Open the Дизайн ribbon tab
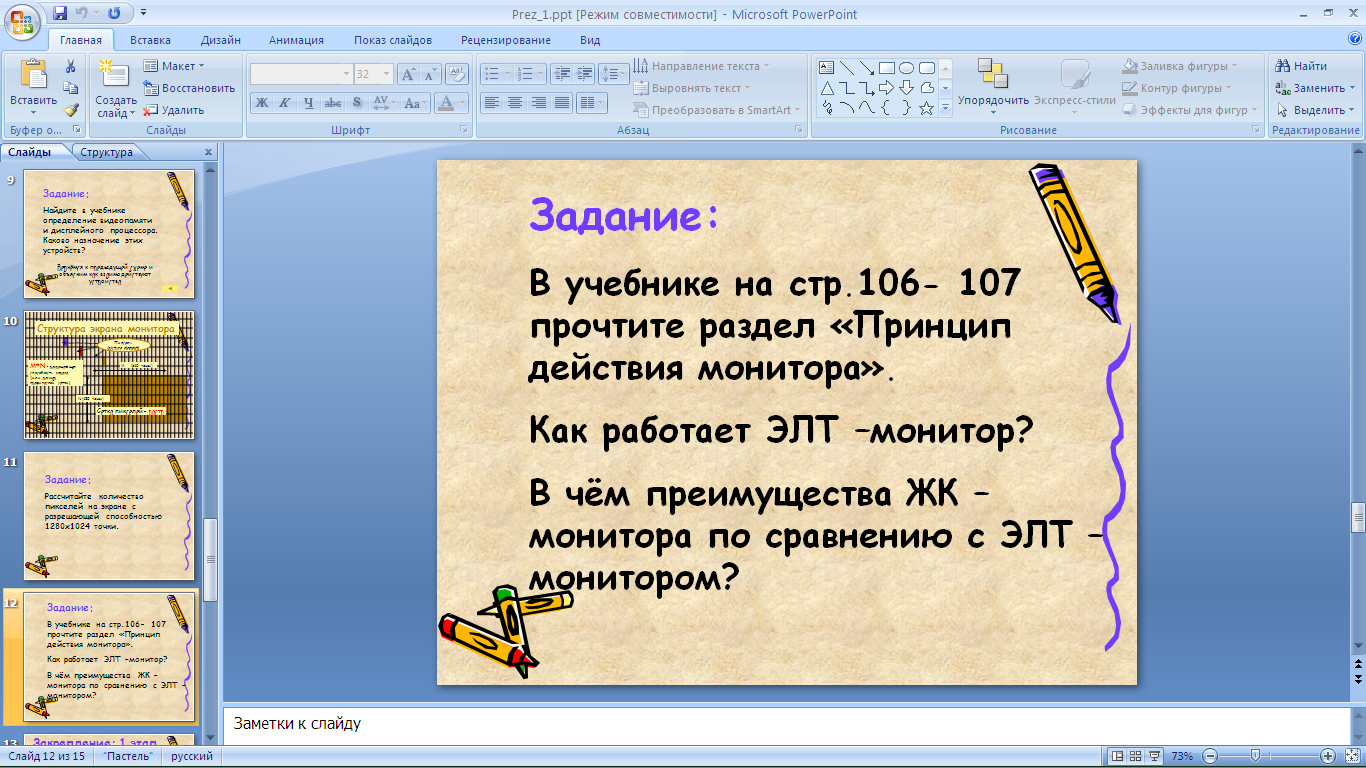 [220, 40]
